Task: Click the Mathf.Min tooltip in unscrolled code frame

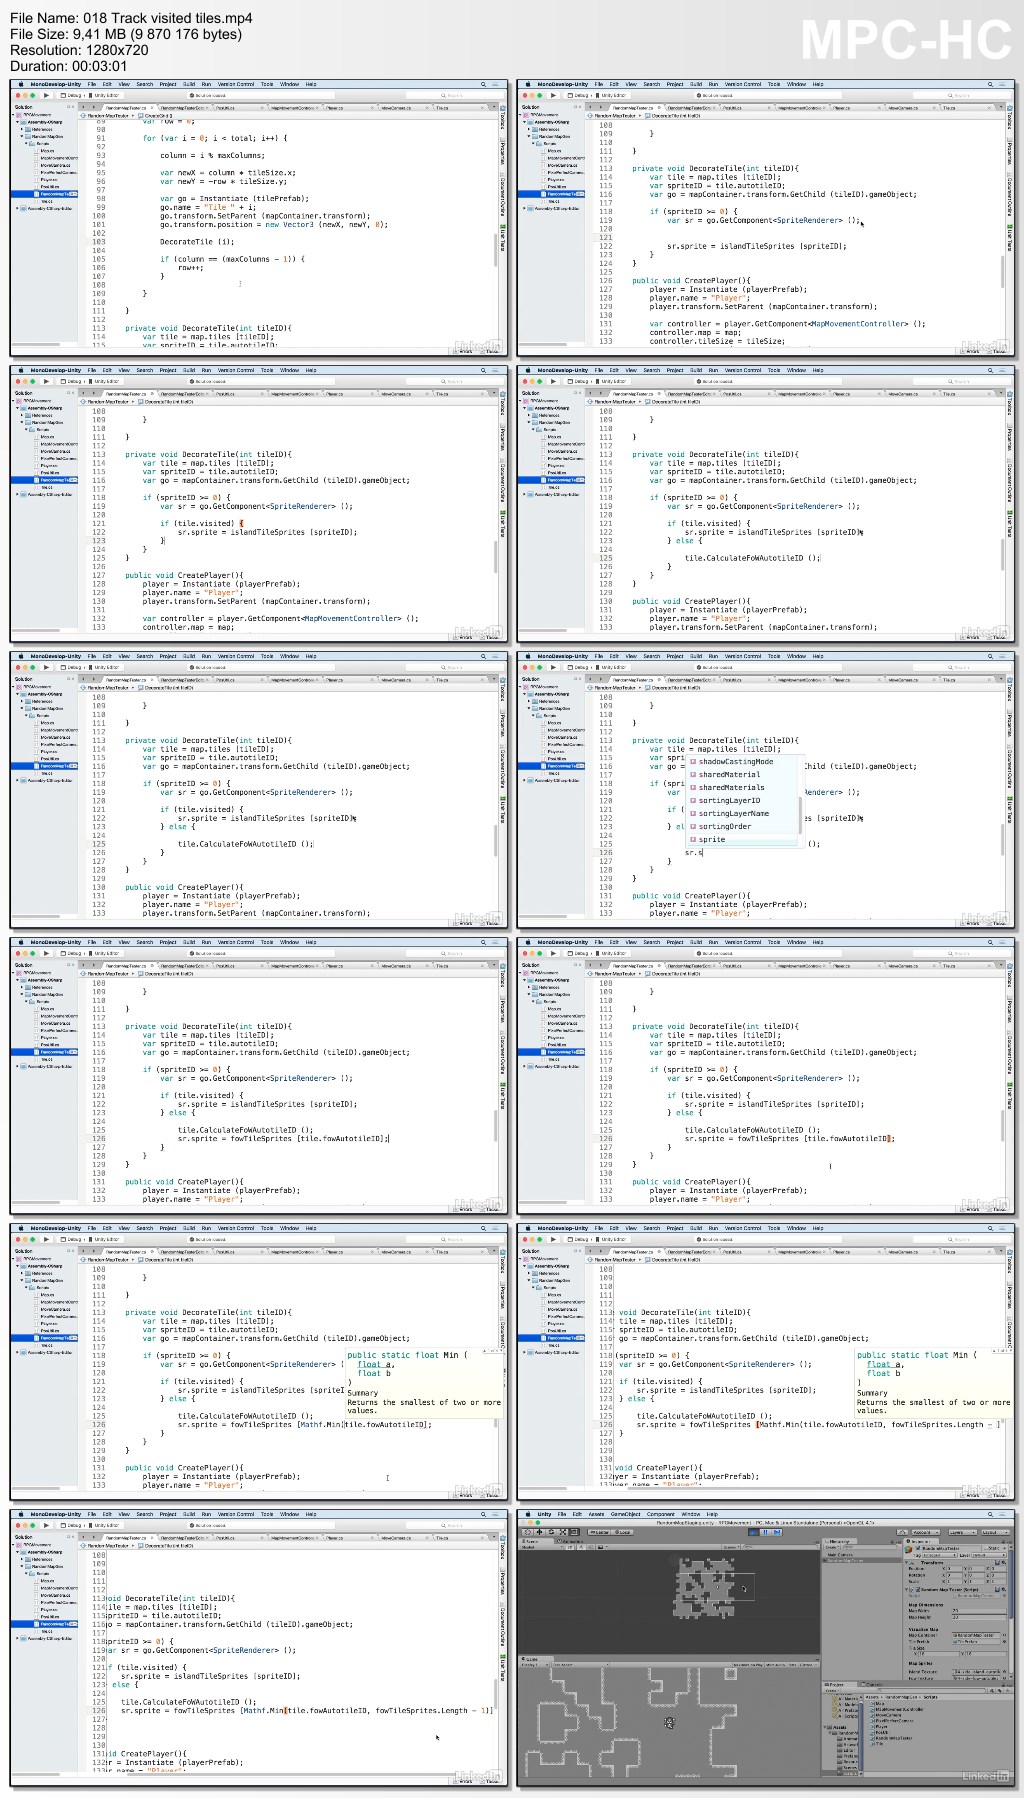Action: coord(423,1381)
